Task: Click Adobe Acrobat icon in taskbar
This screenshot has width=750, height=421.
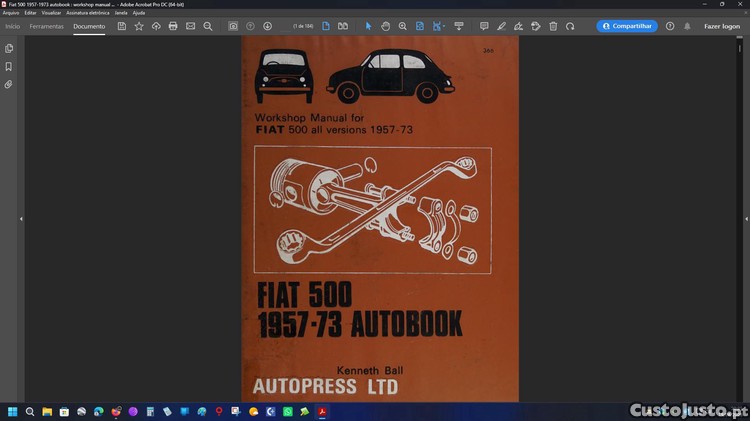Action: point(322,412)
